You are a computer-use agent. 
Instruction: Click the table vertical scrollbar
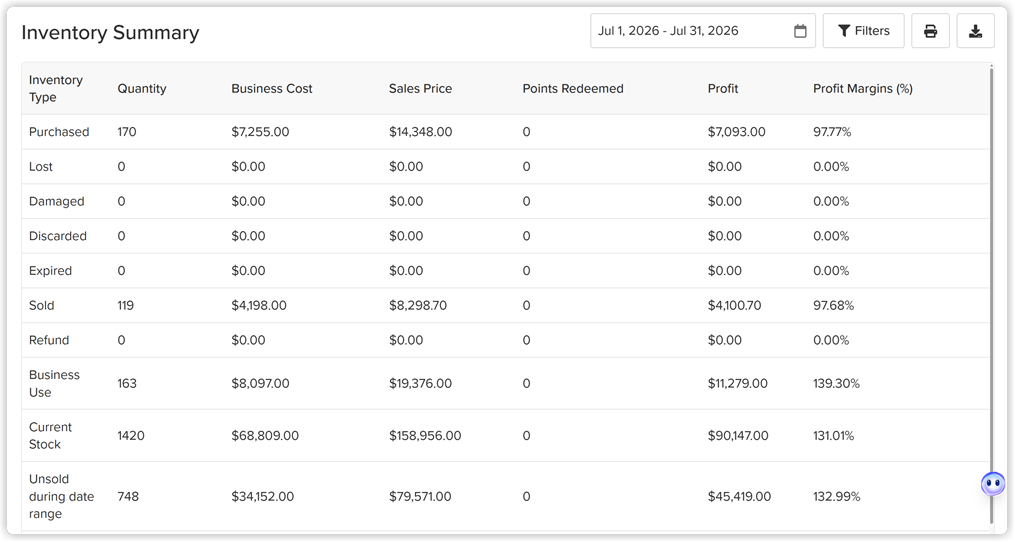pos(991,295)
